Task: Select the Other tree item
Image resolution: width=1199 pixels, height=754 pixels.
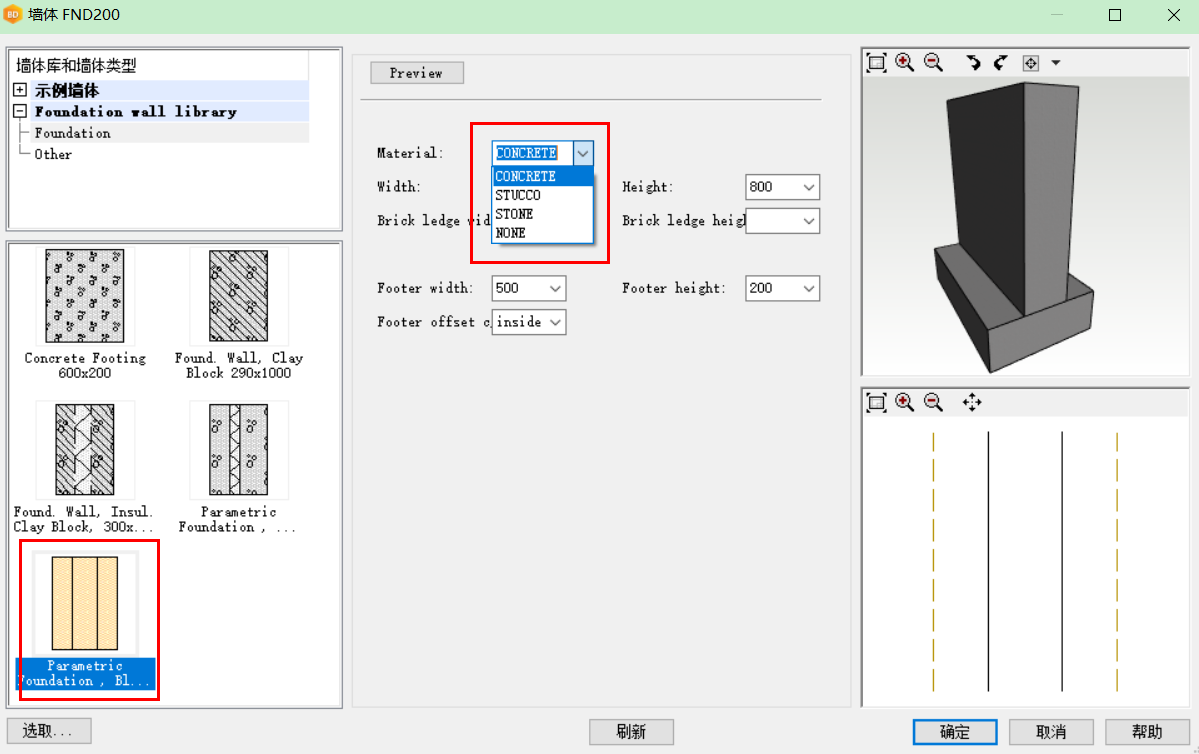Action: (54, 154)
